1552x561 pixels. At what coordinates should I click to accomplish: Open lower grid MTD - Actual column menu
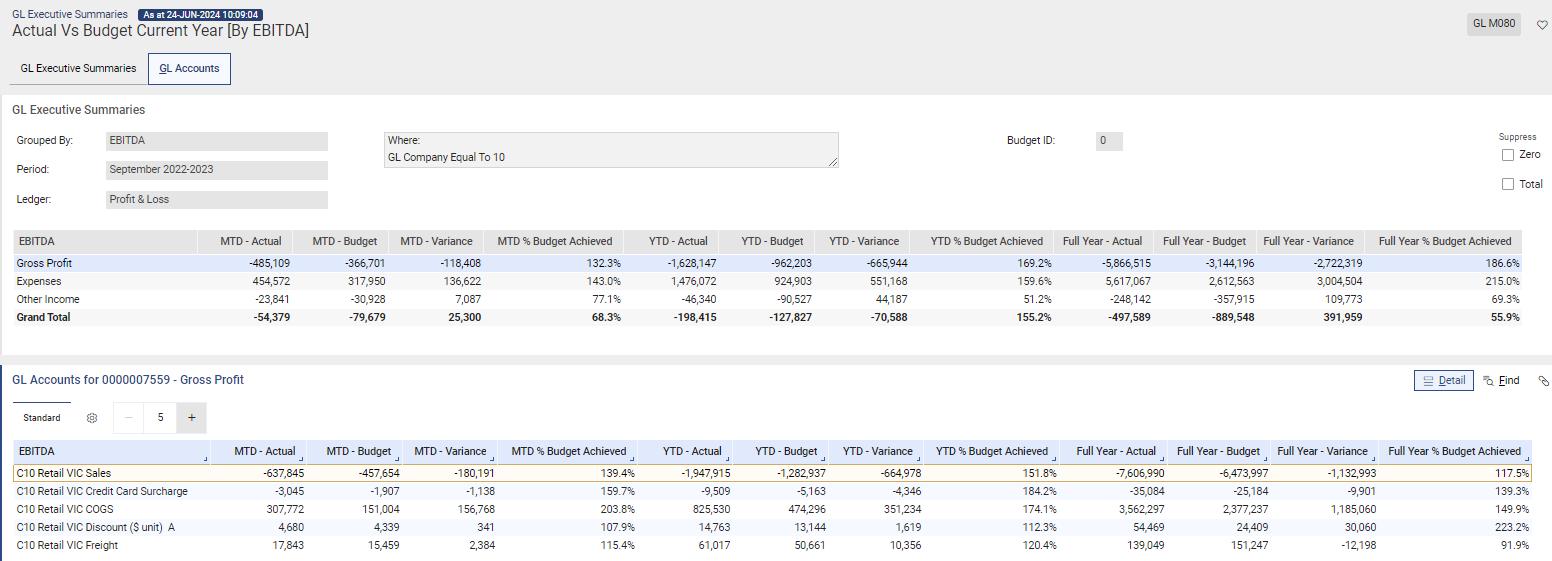click(302, 458)
